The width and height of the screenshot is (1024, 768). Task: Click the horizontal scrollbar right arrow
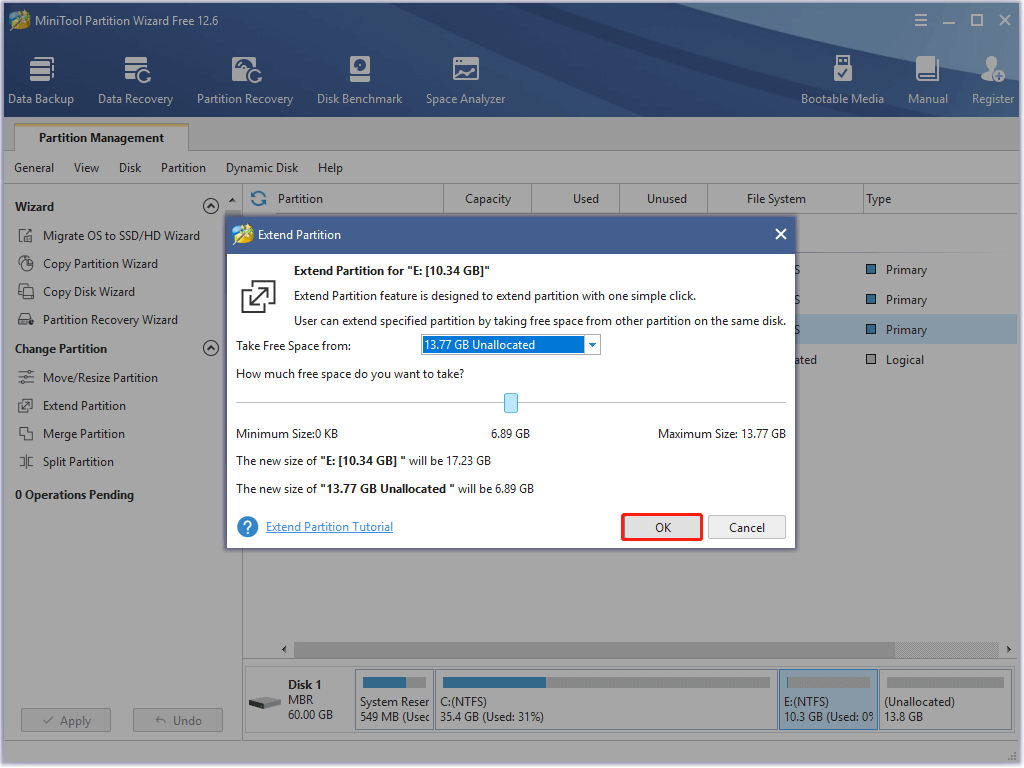(1008, 649)
